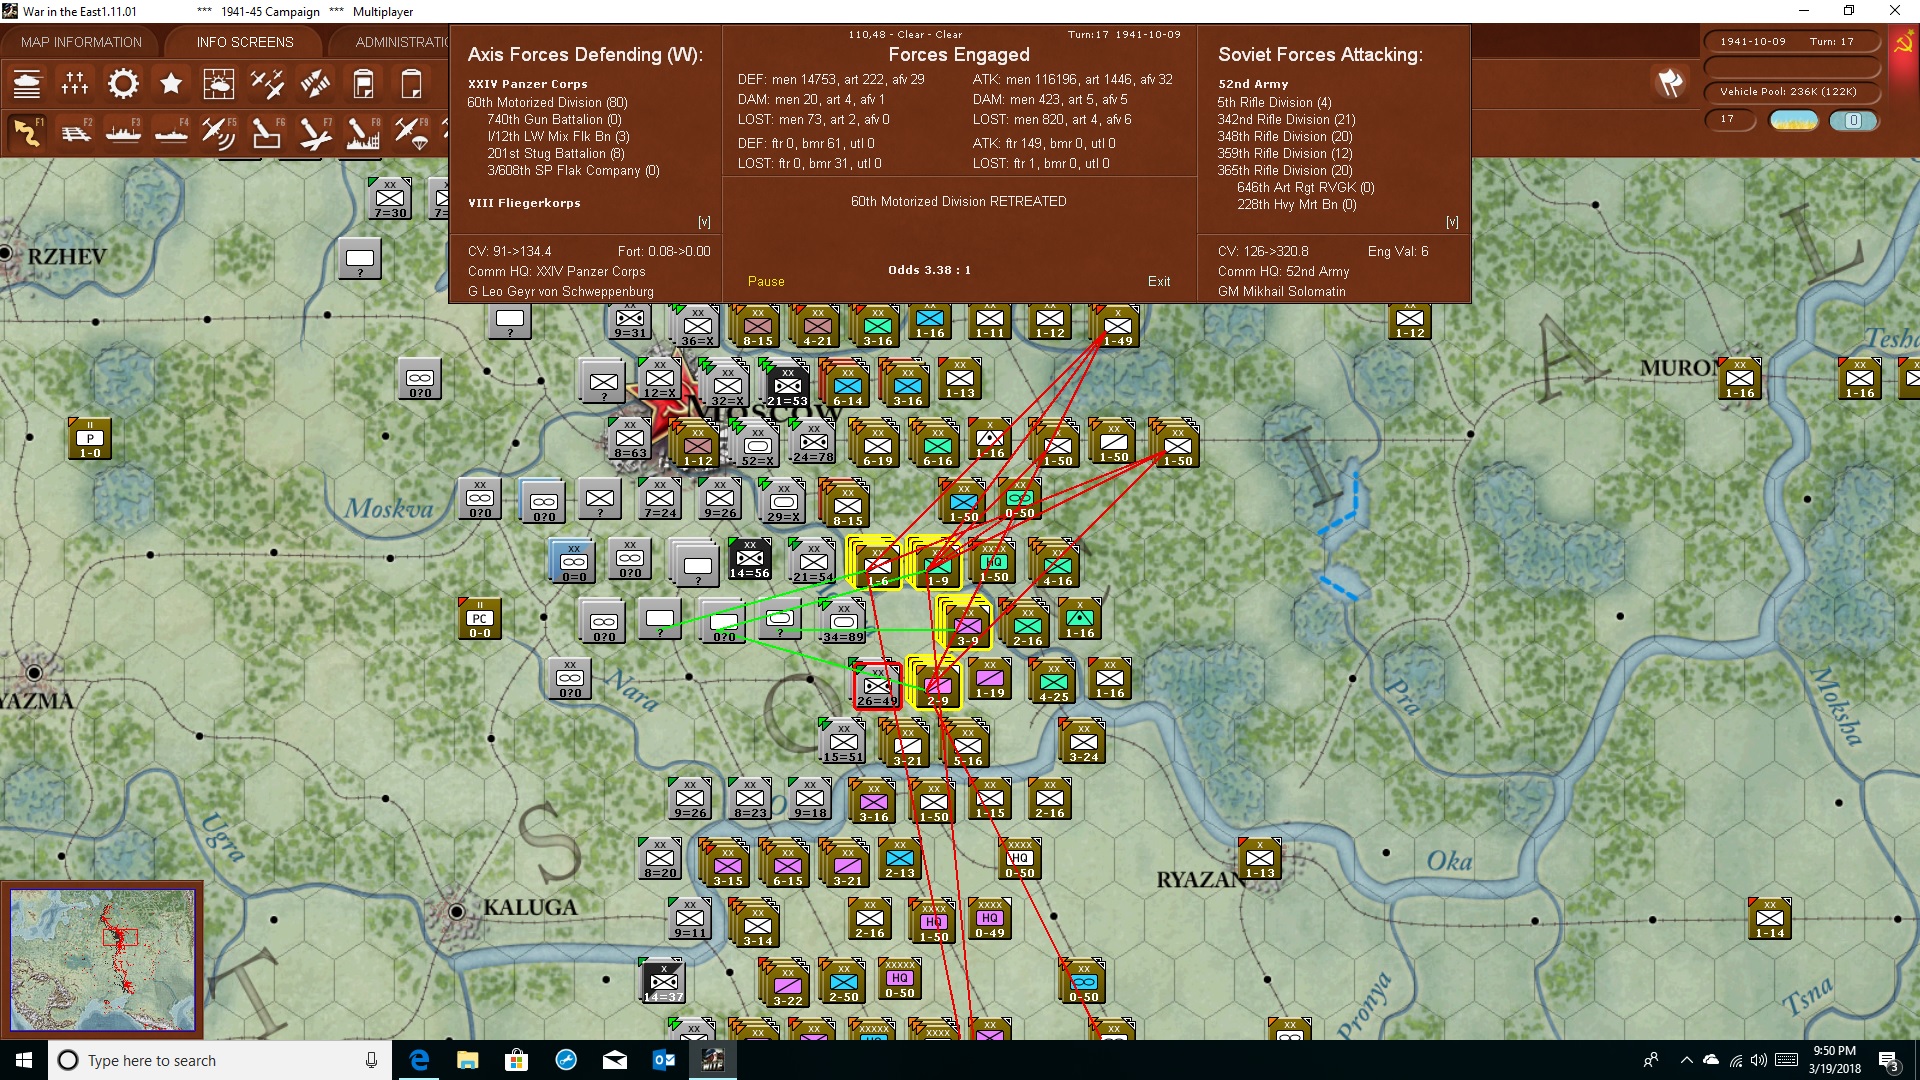Open File Explorer from taskbar

coord(468,1060)
